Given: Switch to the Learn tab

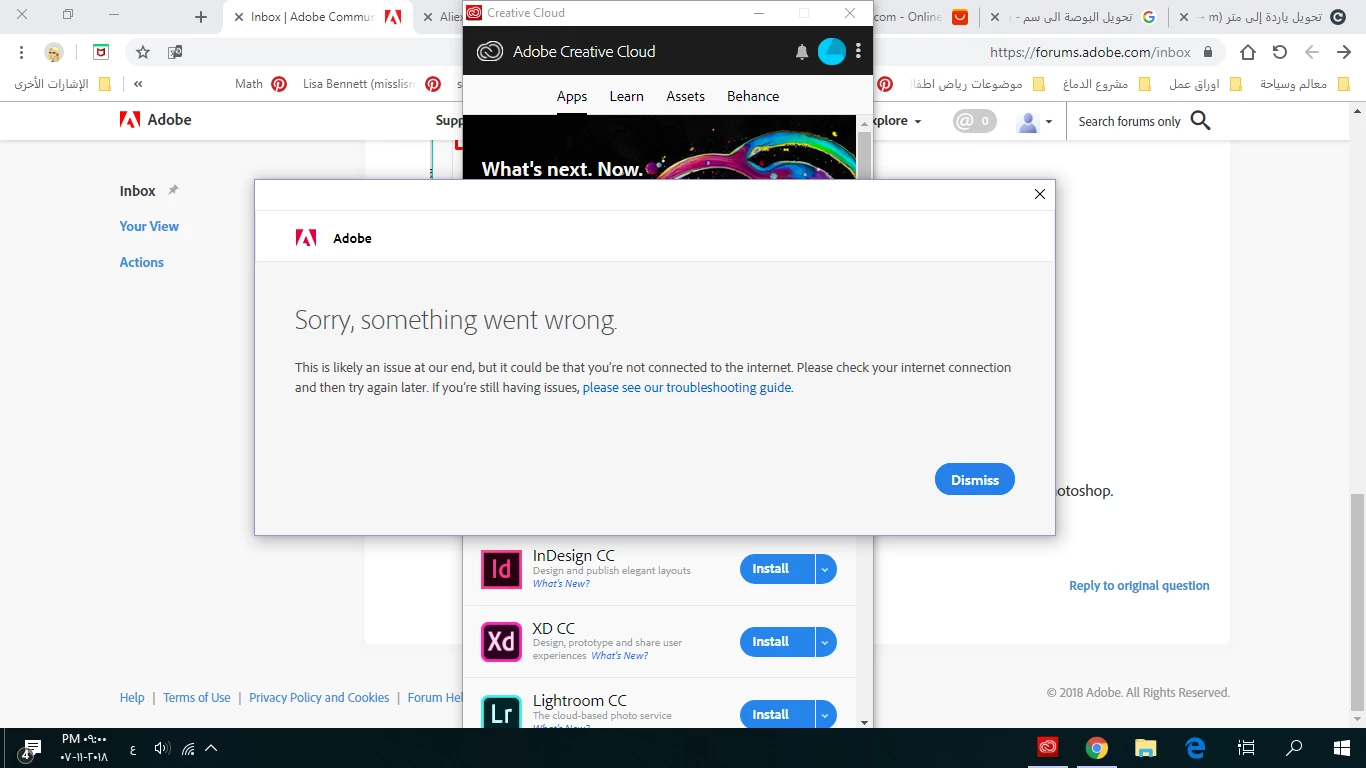Looking at the screenshot, I should click(x=626, y=96).
